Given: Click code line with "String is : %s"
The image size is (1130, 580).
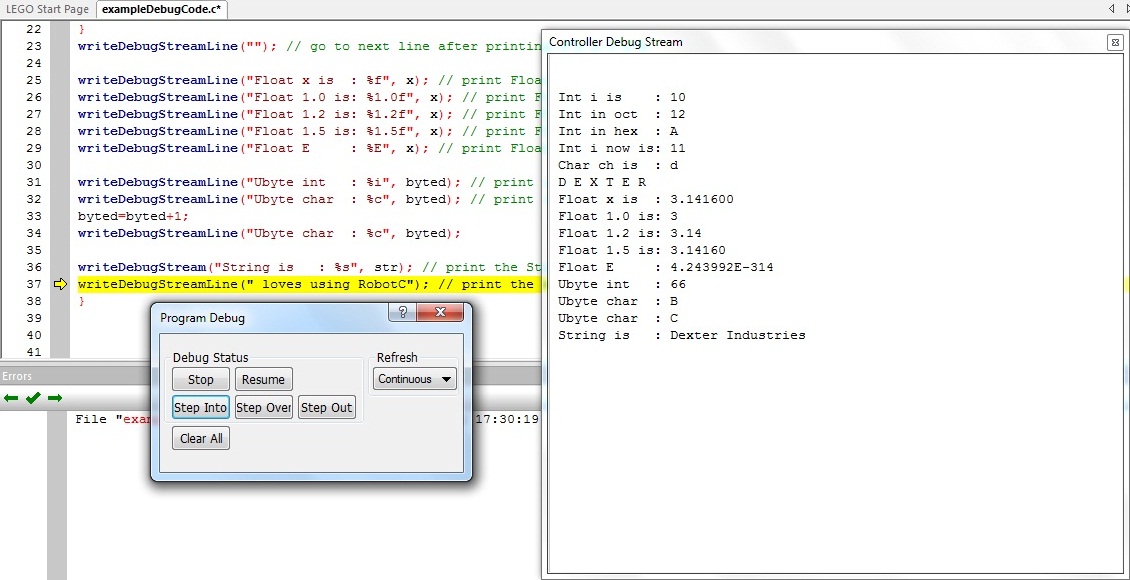Looking at the screenshot, I should tap(309, 267).
